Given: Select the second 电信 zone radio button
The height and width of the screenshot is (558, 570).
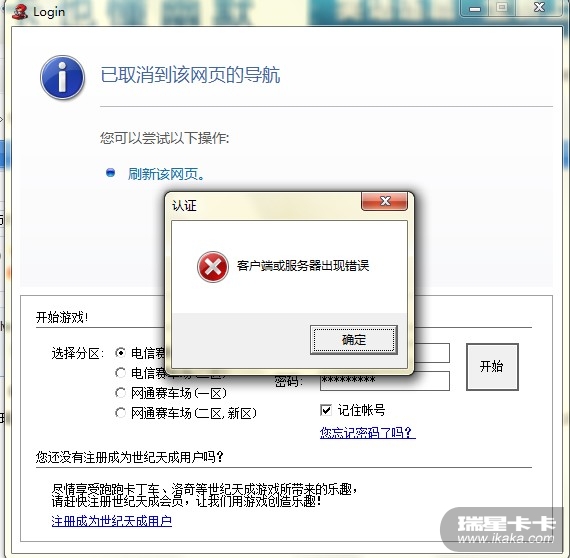Looking at the screenshot, I should 120,373.
